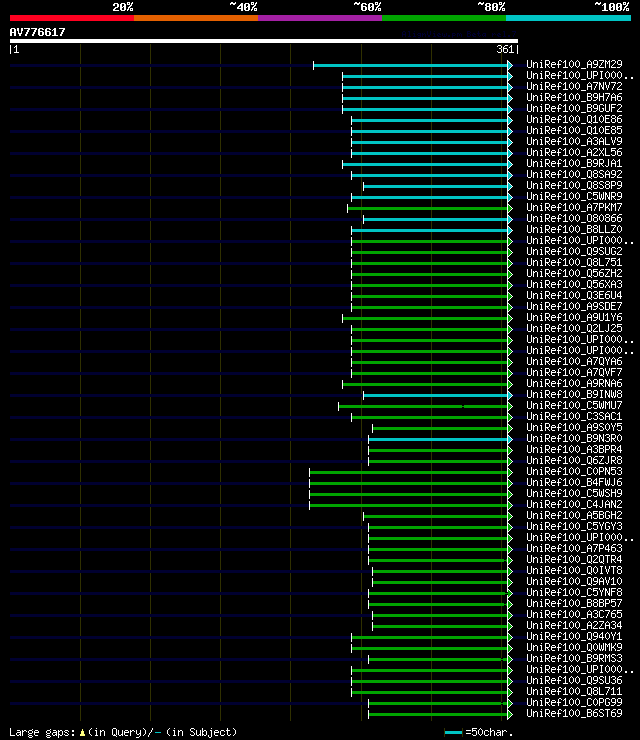Click the cyan ~100% identity legend segment
Screen dimensions: 640x740
pyautogui.click(x=568, y=18)
